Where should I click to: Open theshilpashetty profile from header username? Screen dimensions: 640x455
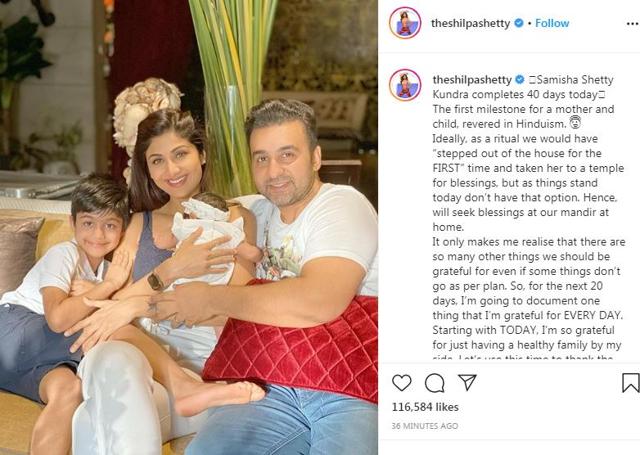point(471,24)
